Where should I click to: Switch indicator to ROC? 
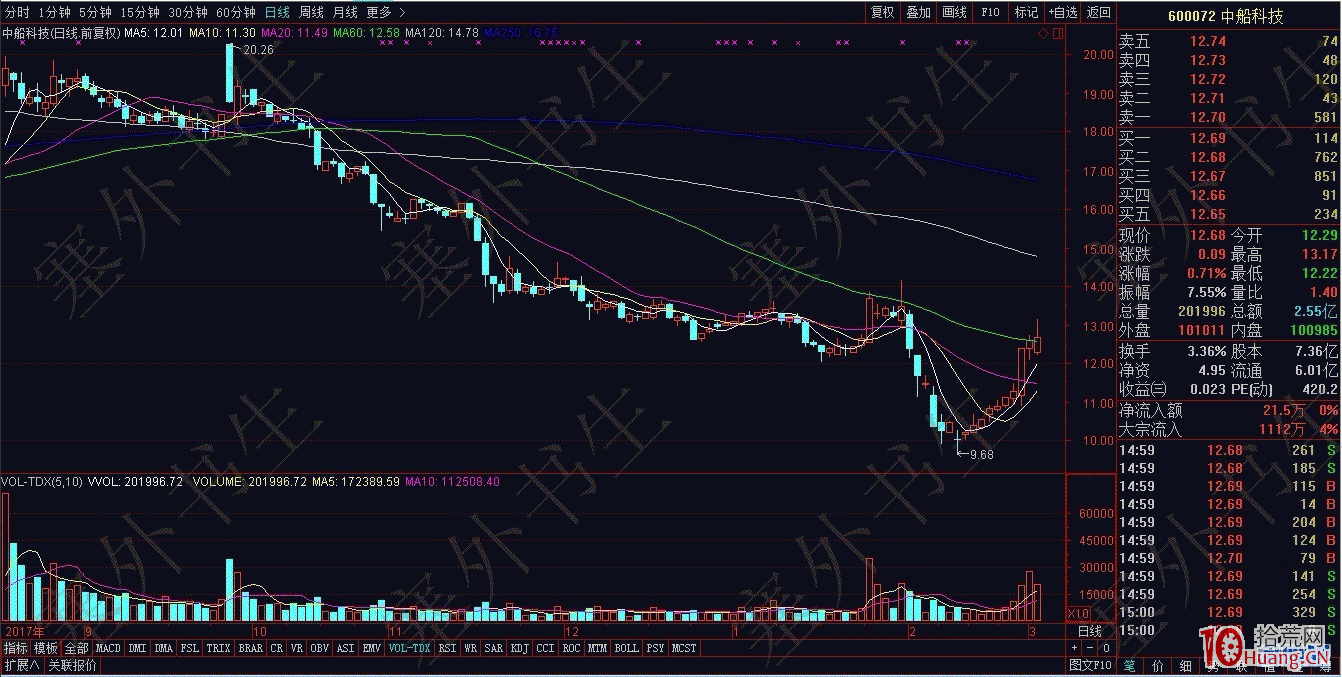(x=572, y=648)
